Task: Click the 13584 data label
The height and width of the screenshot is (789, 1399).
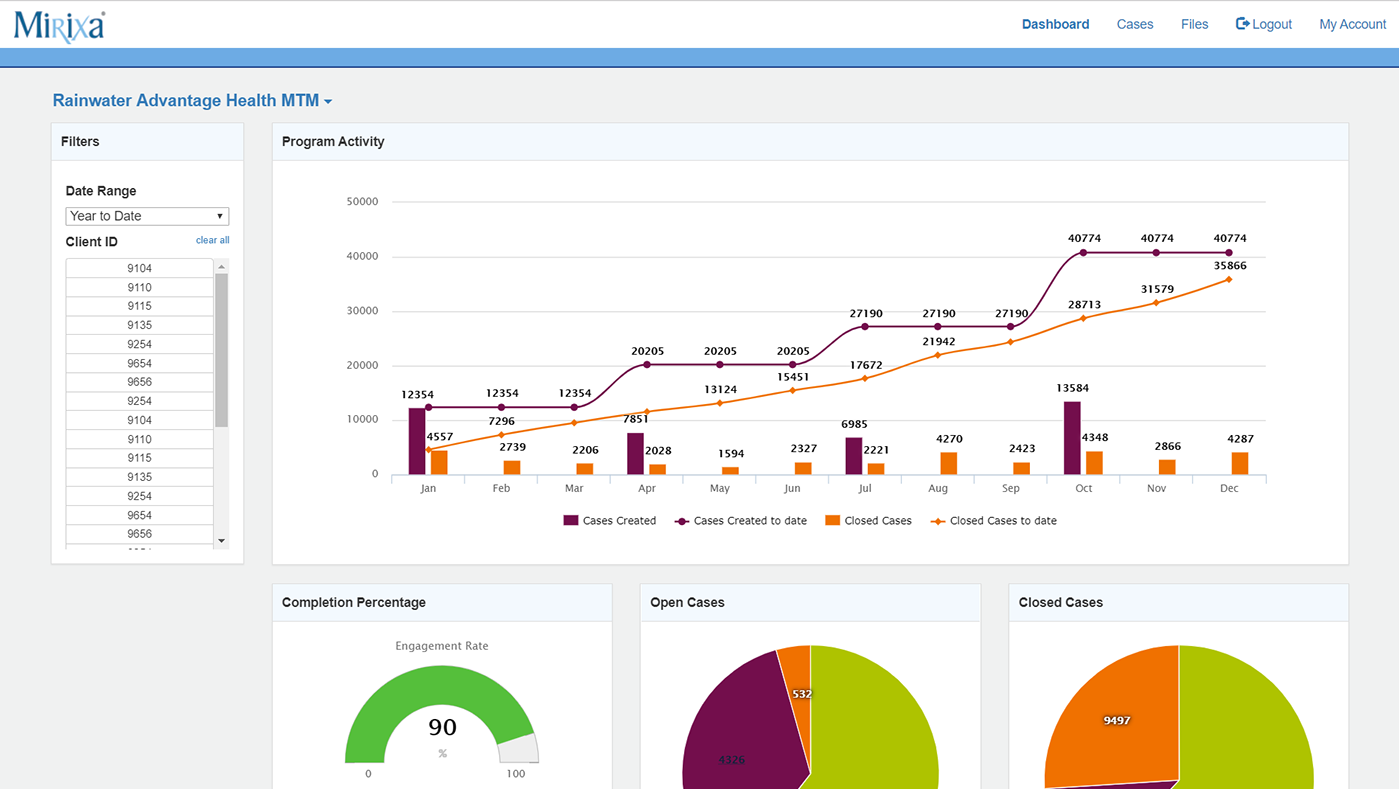Action: tap(1072, 388)
